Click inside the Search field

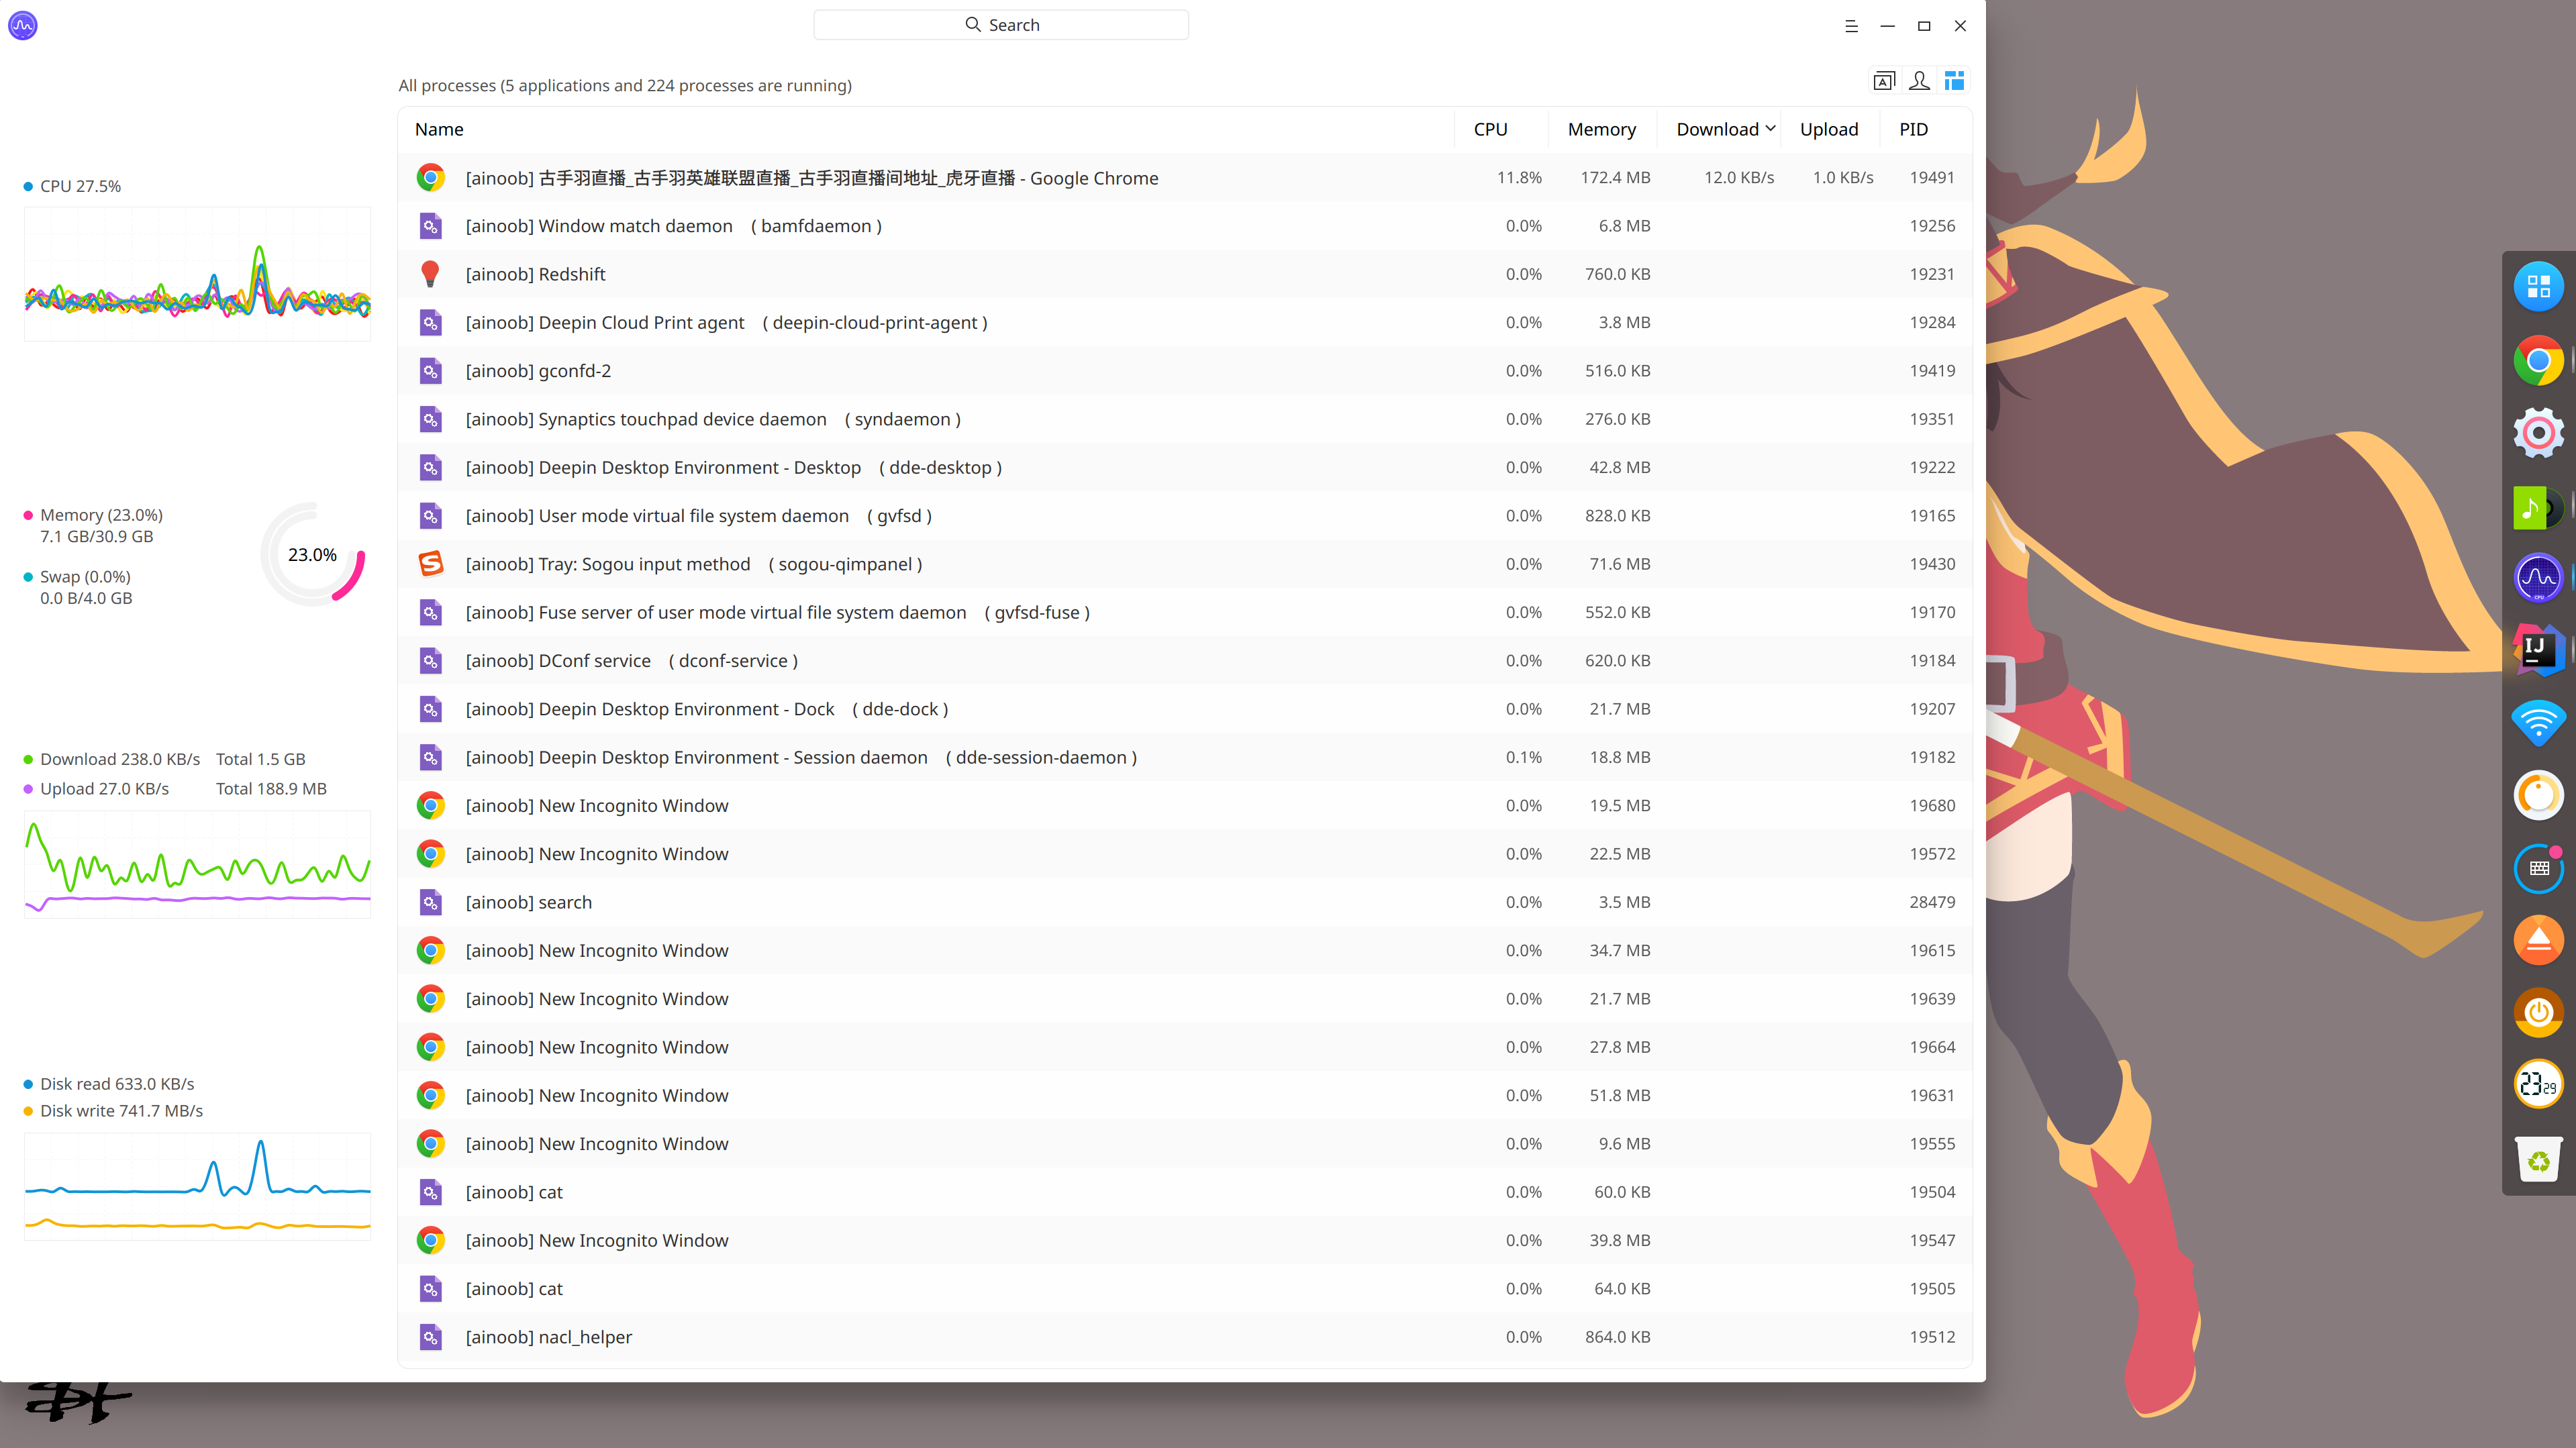click(1001, 24)
